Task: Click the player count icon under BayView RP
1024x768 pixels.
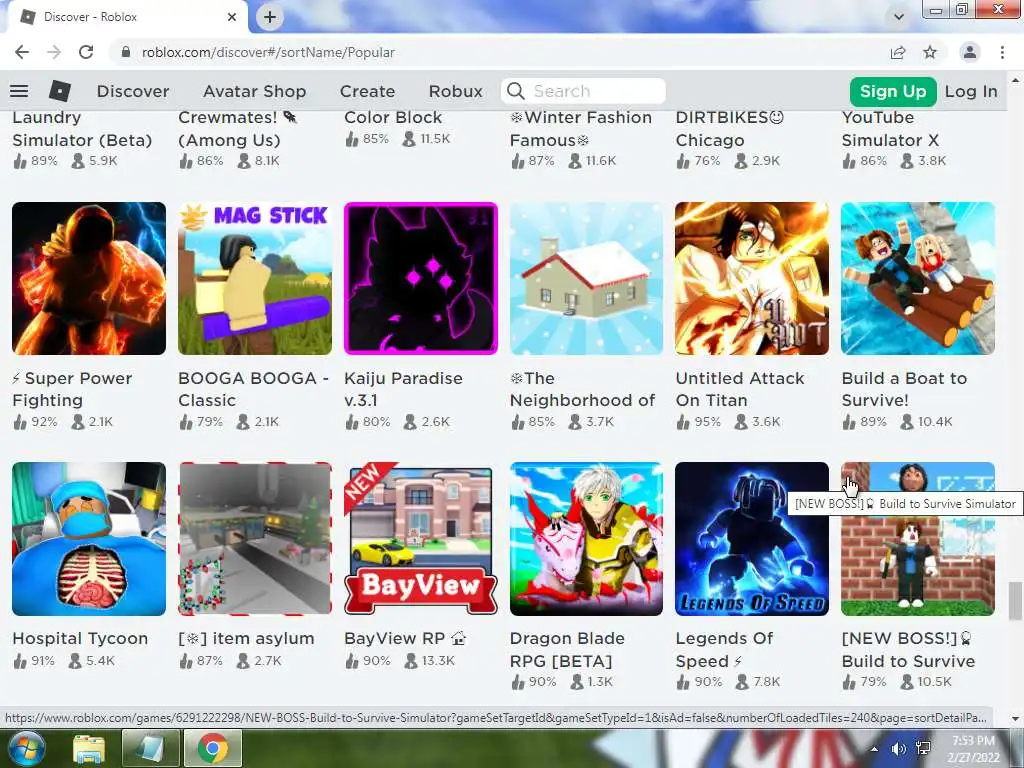Action: (410, 661)
